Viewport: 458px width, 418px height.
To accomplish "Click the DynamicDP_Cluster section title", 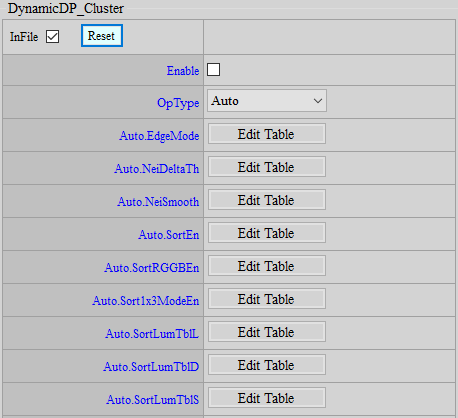I will click(x=66, y=9).
